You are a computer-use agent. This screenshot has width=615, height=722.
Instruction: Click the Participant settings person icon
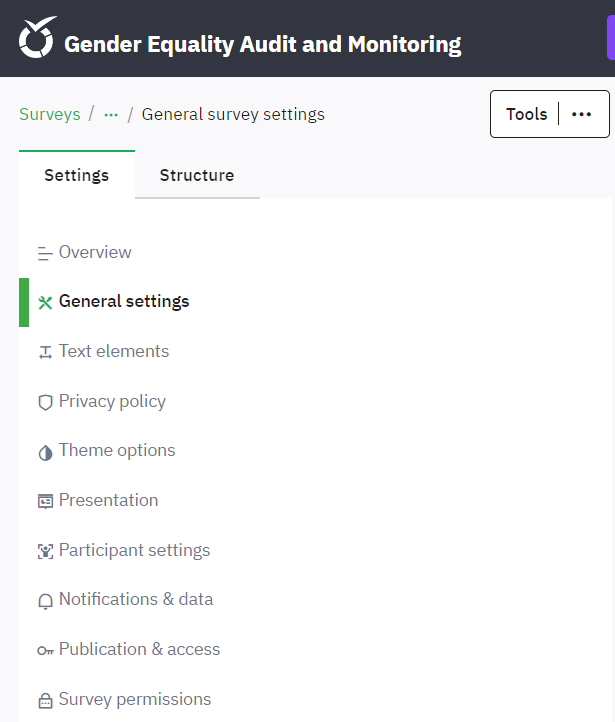pos(45,552)
